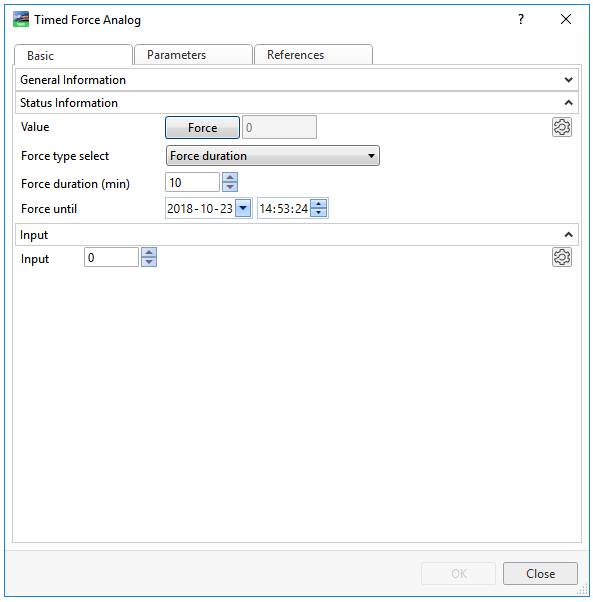The width and height of the screenshot is (593, 602).
Task: Click the 'Force duration (min)' label
Action: (x=75, y=184)
